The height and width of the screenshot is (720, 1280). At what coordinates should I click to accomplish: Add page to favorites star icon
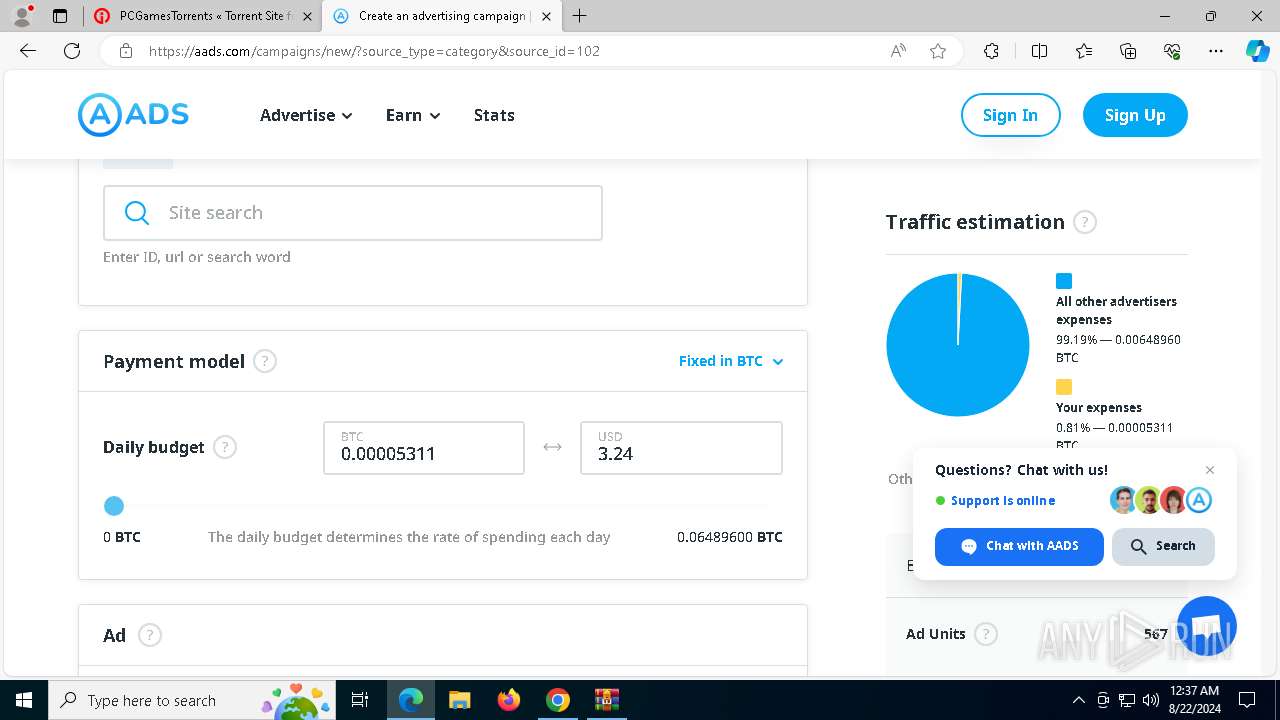938,51
